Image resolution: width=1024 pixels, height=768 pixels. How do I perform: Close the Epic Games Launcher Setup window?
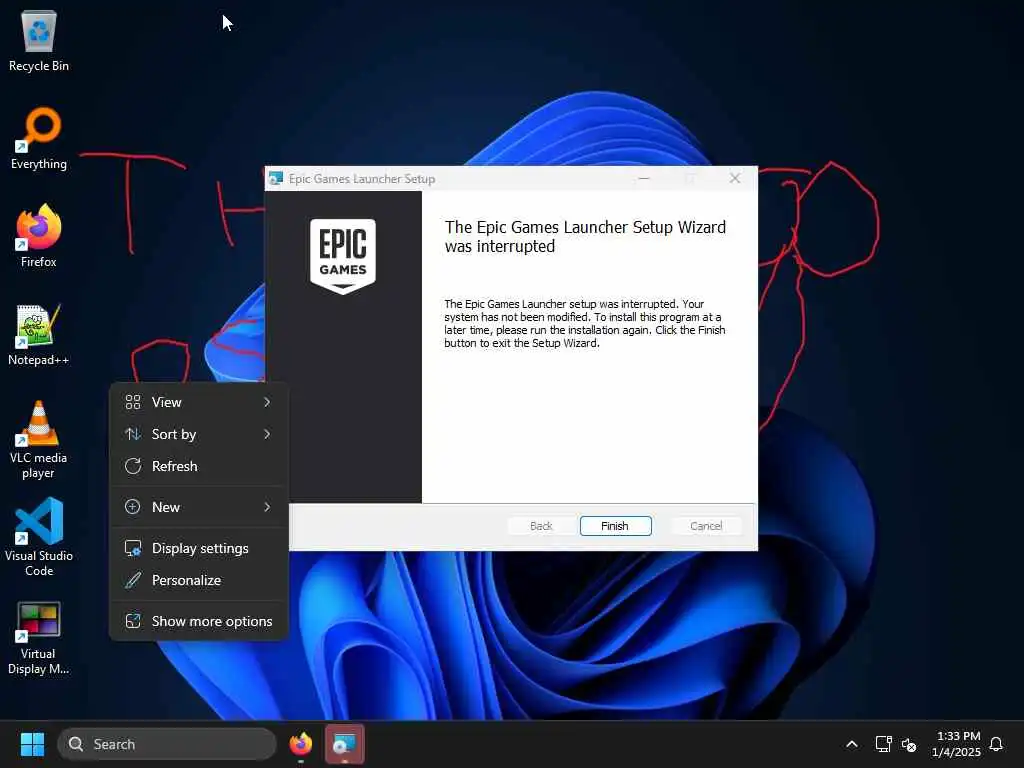735,178
